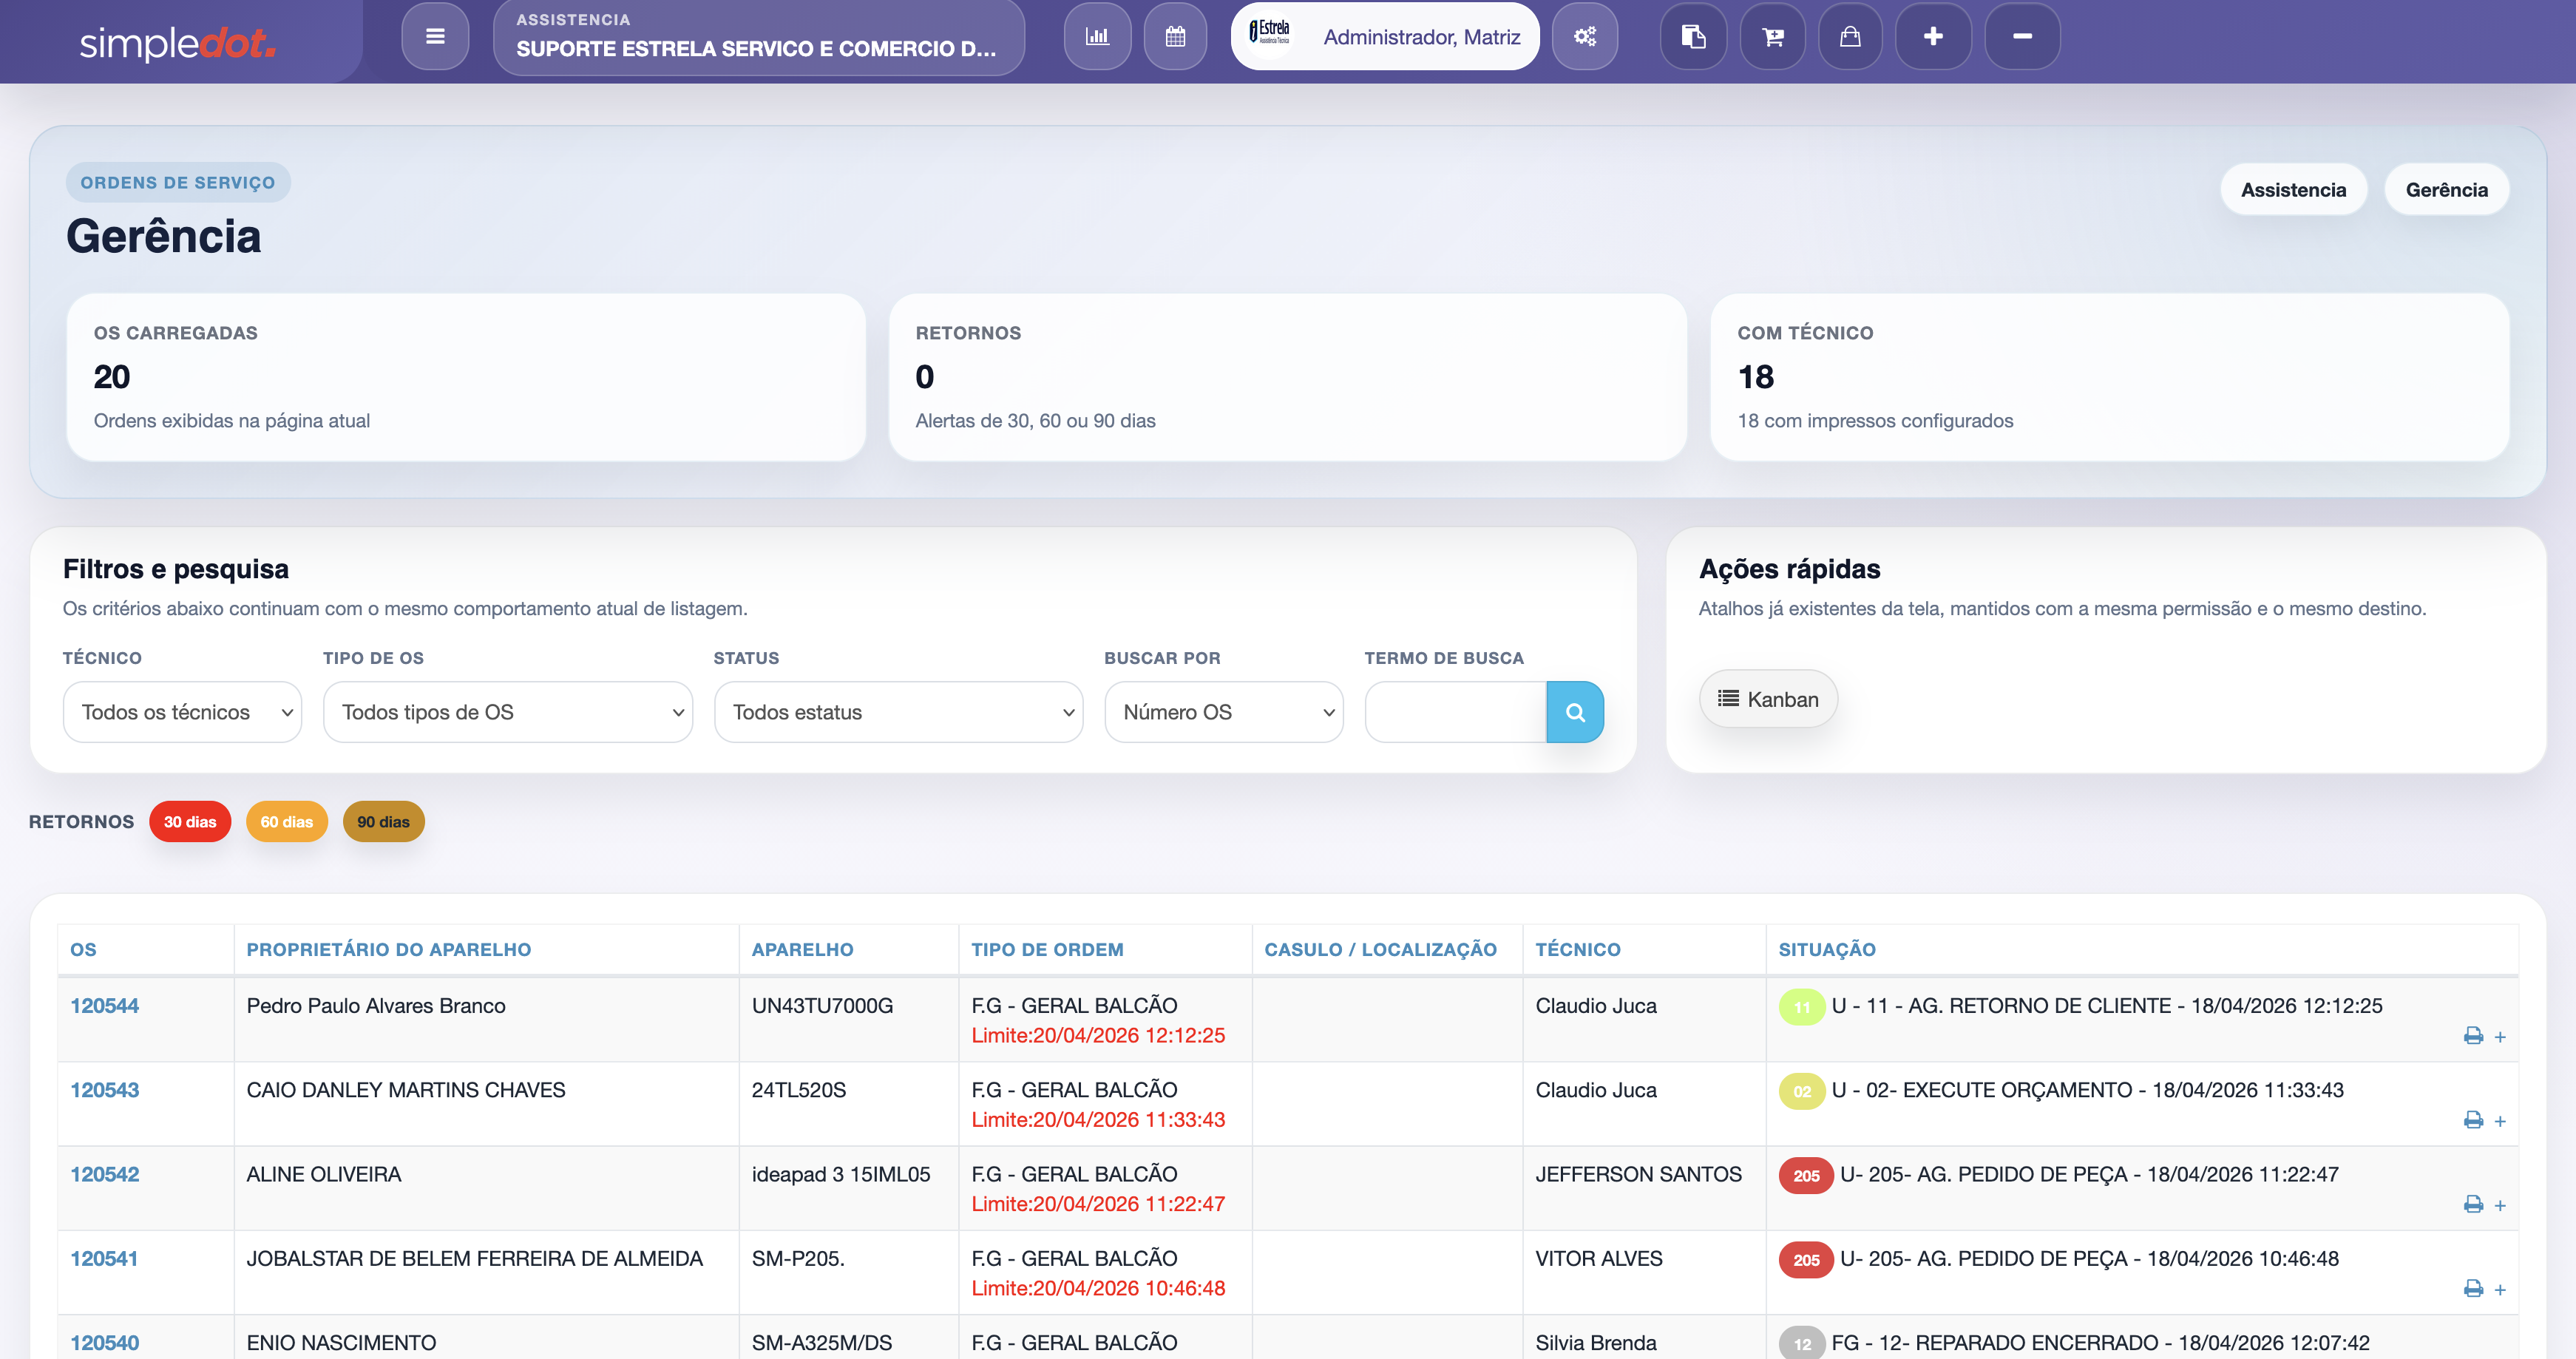Open the hamburger menu icon

pyautogui.click(x=435, y=37)
